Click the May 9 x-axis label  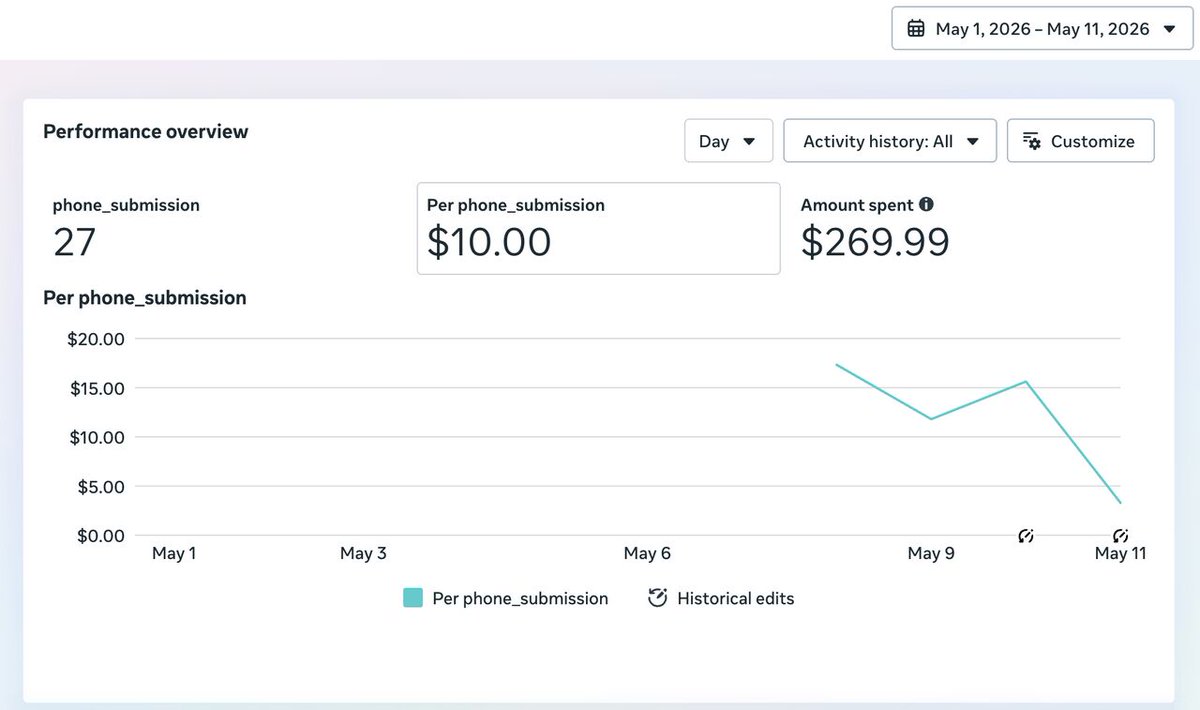(x=931, y=553)
